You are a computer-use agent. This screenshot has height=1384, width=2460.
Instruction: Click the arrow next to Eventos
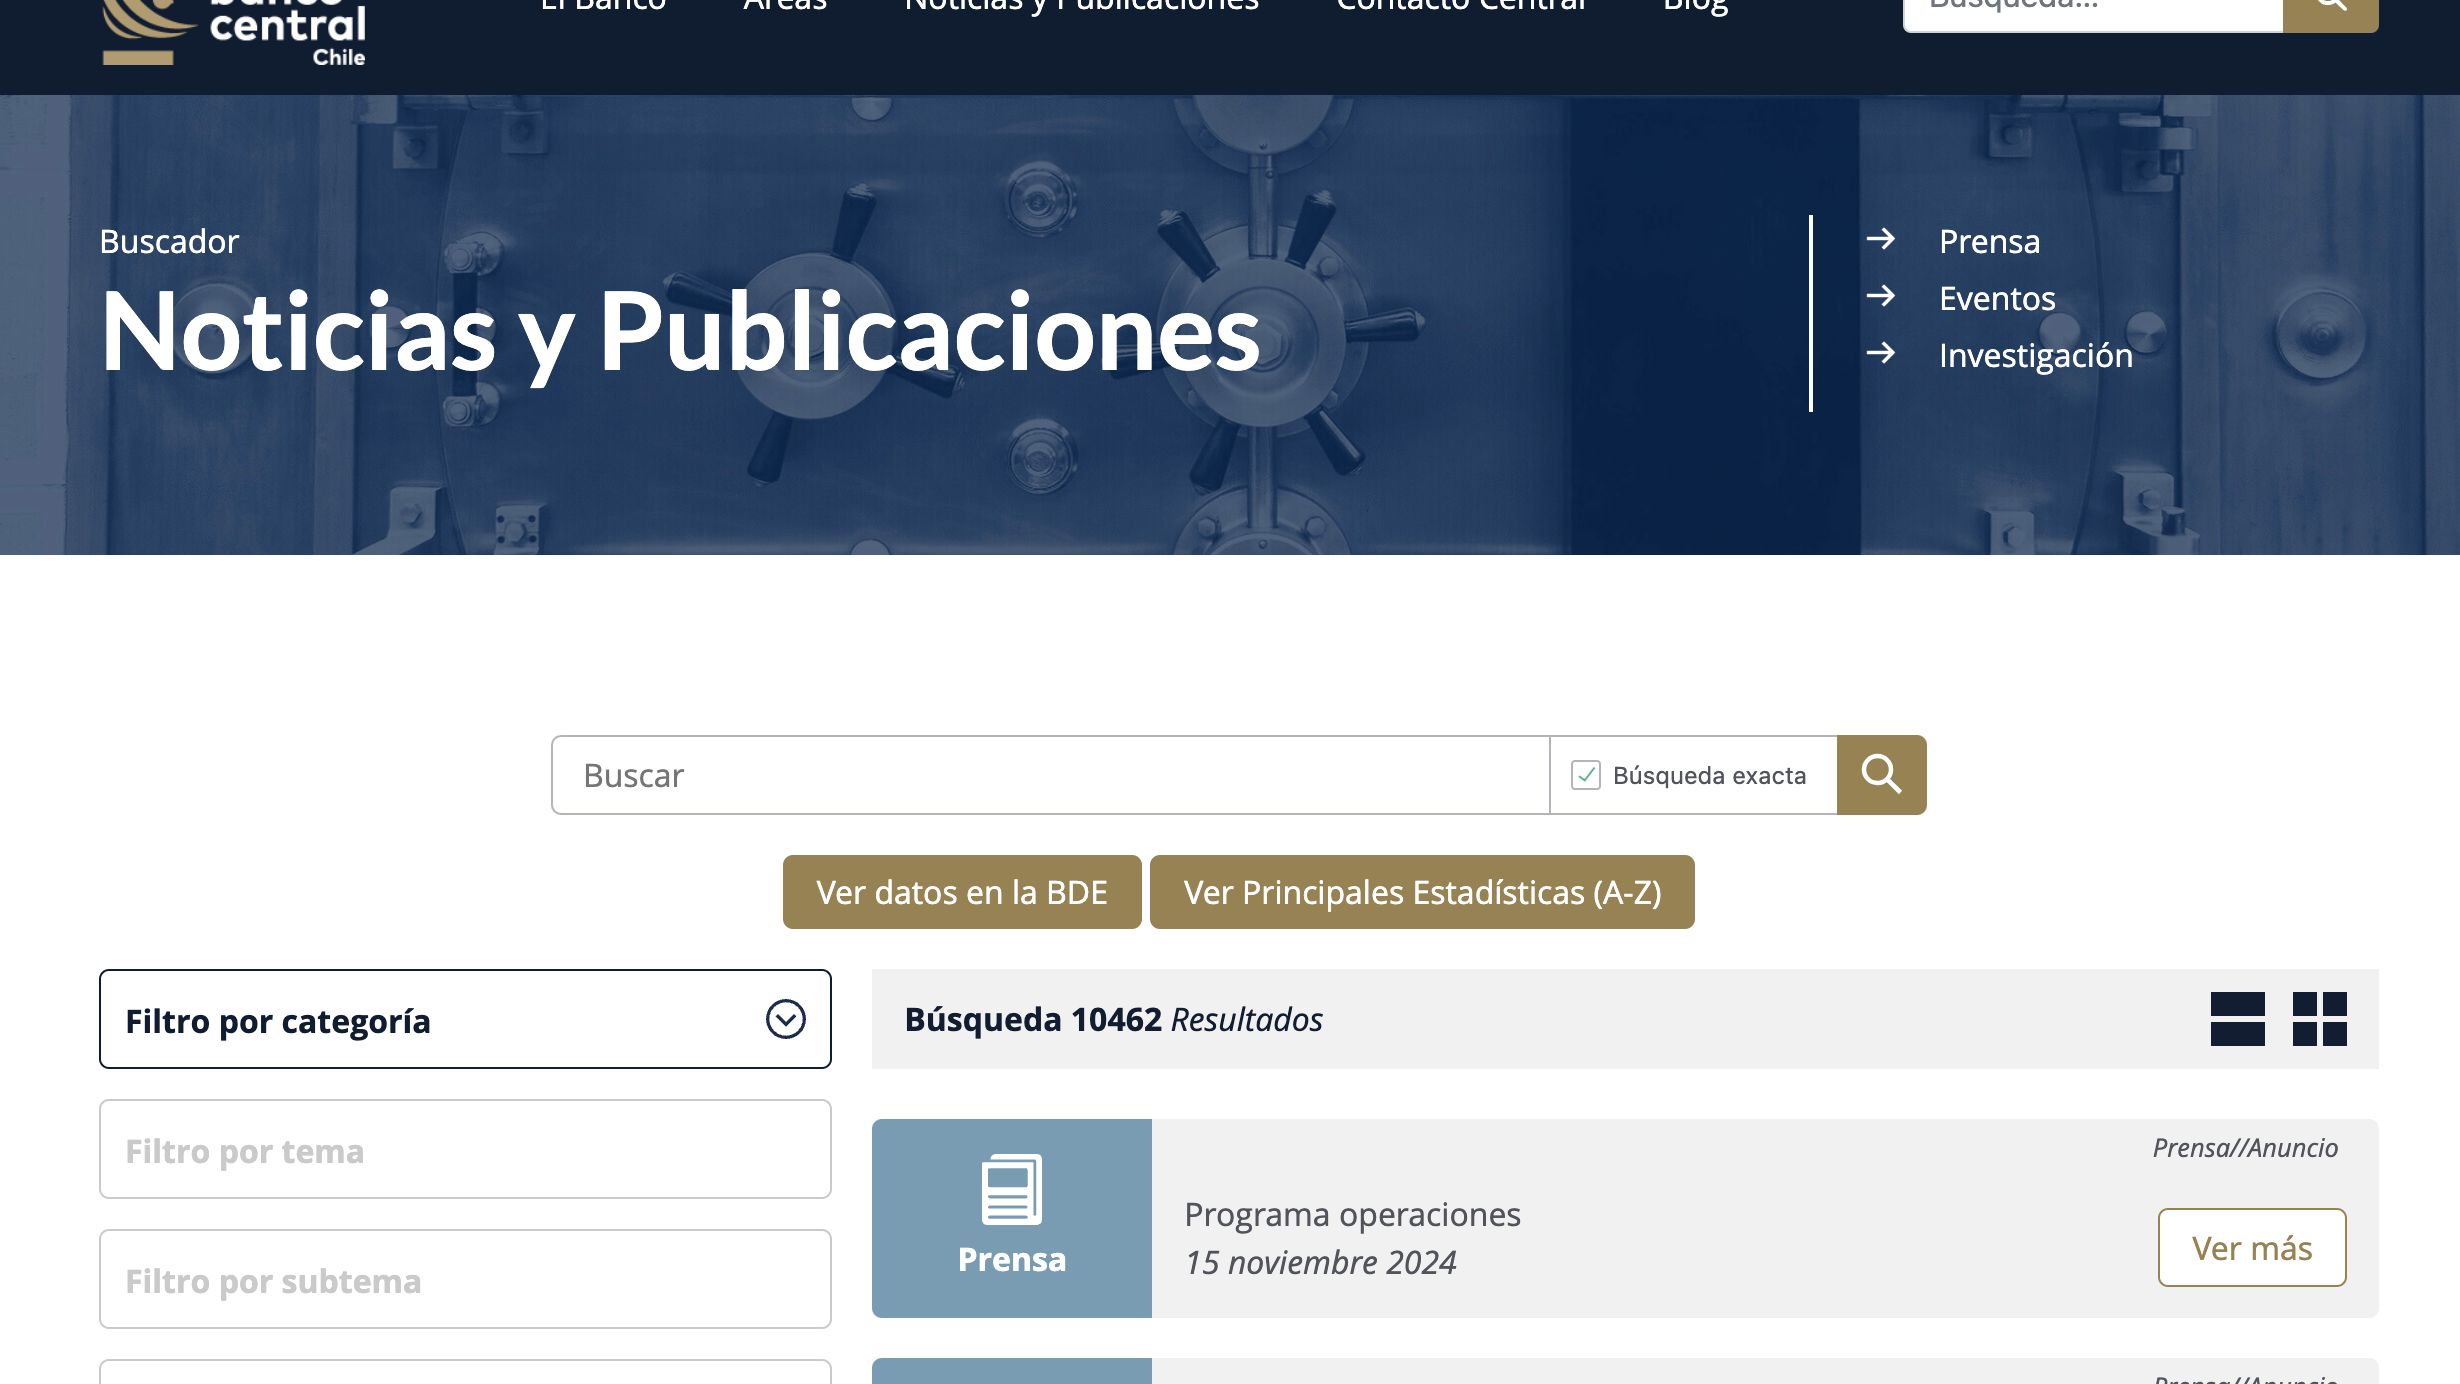1881,296
